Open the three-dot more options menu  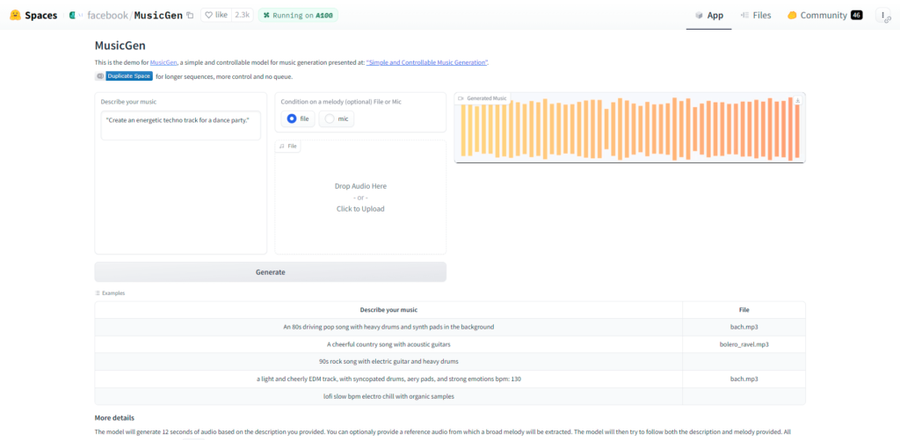click(883, 15)
